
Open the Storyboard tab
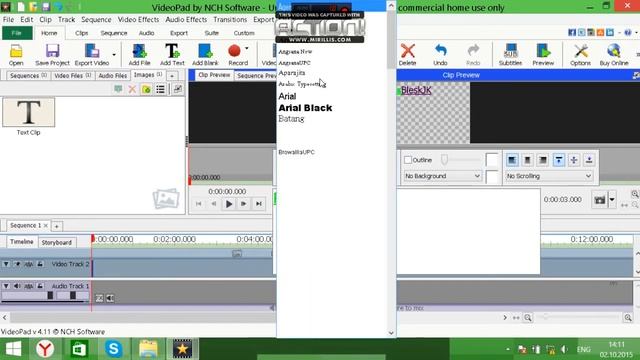point(57,242)
